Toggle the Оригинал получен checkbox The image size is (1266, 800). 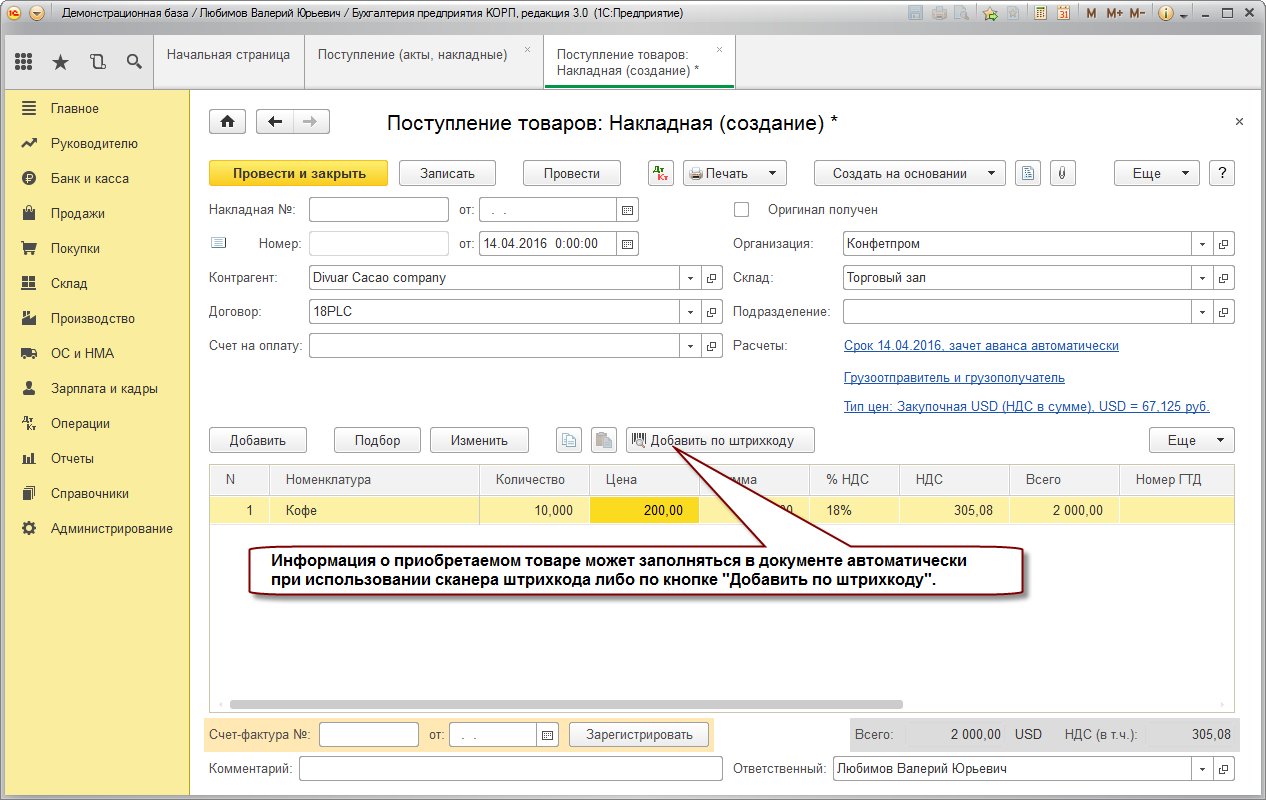742,210
